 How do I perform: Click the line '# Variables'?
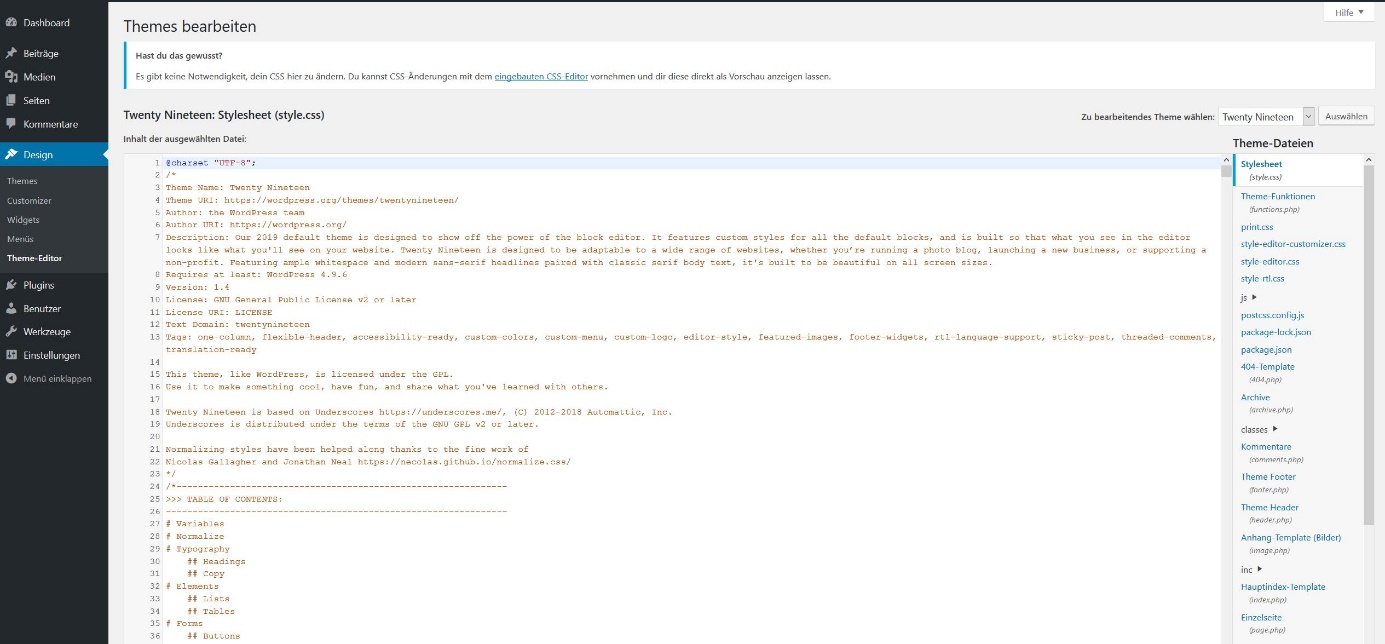[x=195, y=524]
